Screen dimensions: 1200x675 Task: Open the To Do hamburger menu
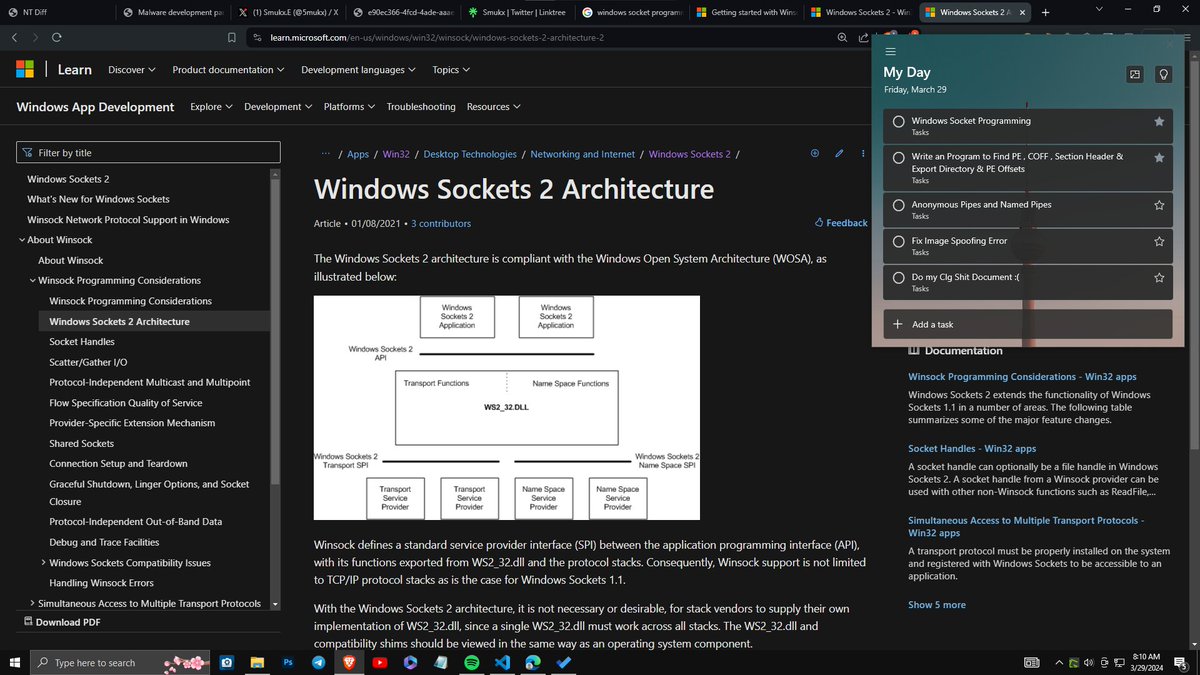[890, 51]
